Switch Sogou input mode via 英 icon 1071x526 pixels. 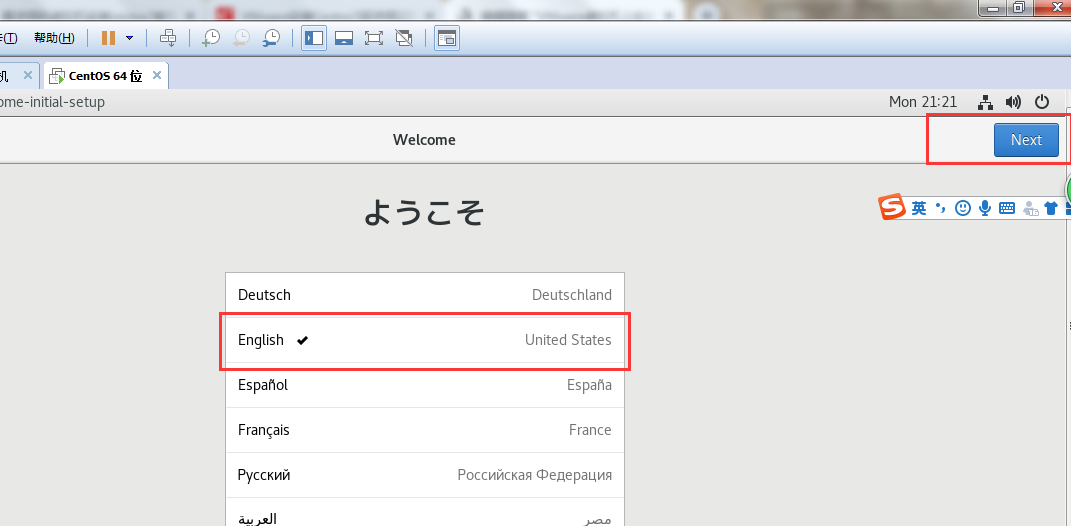[x=919, y=208]
